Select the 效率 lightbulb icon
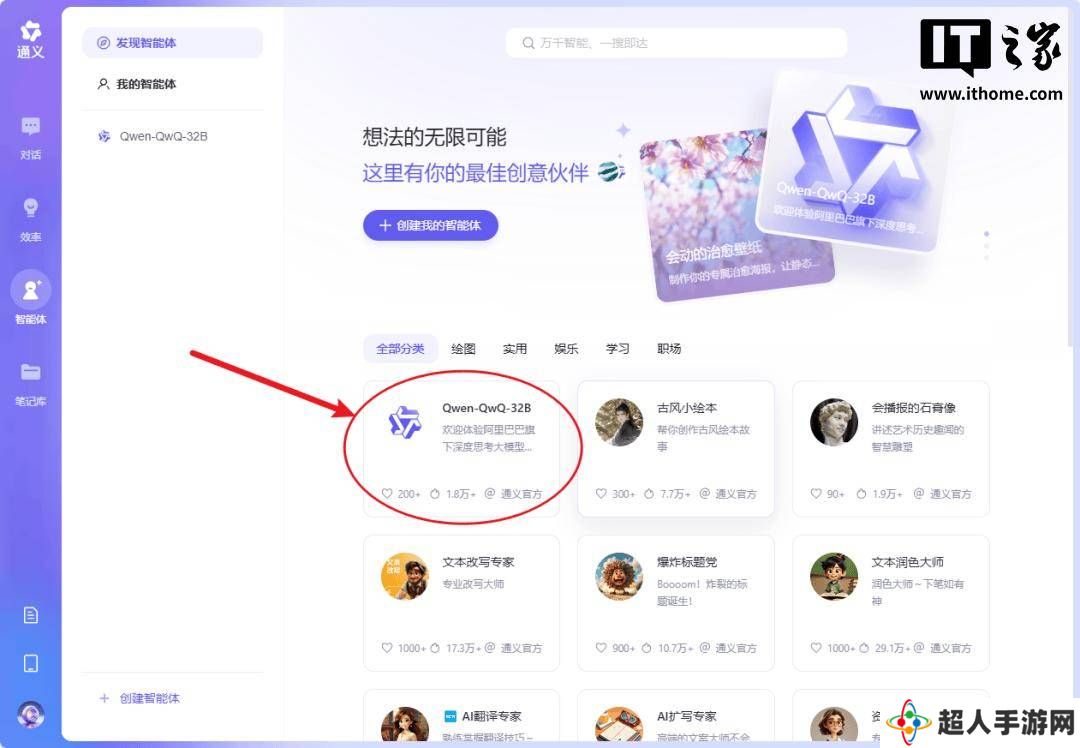 (x=30, y=207)
